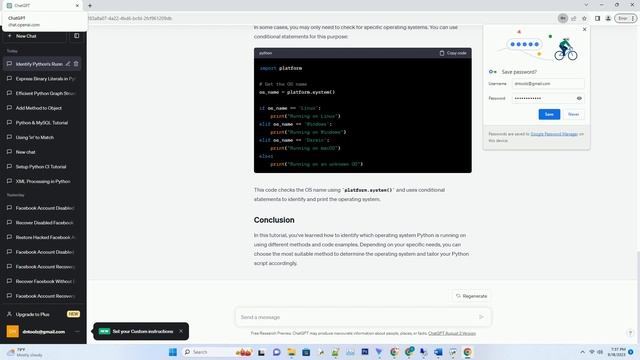640x360 pixels.
Task: Open the tab search chevron in the title bar
Action: (586, 5)
